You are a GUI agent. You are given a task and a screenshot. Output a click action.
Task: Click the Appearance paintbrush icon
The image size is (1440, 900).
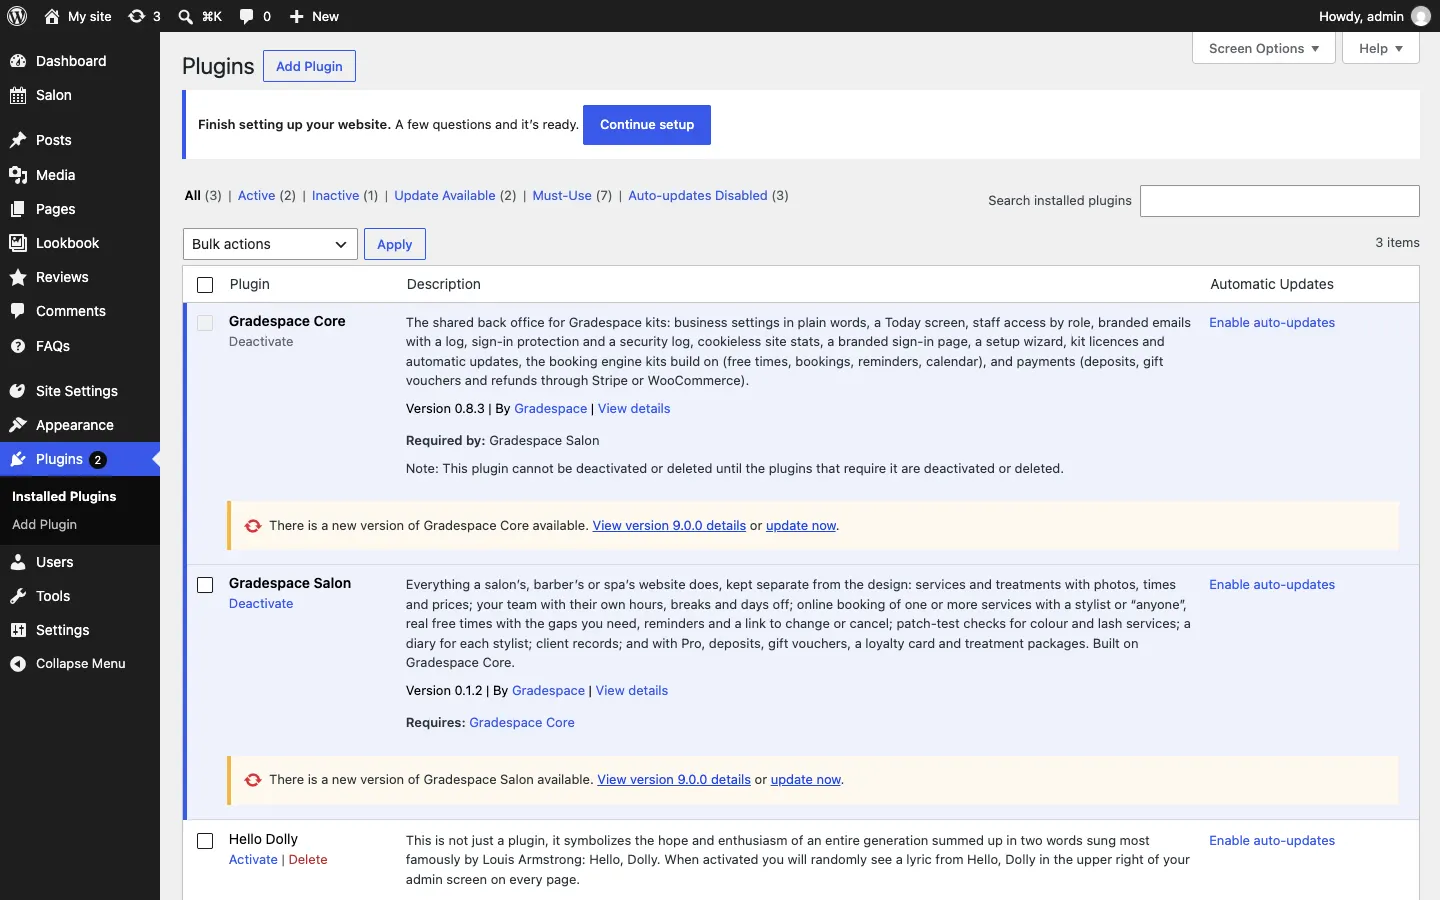pyautogui.click(x=18, y=425)
